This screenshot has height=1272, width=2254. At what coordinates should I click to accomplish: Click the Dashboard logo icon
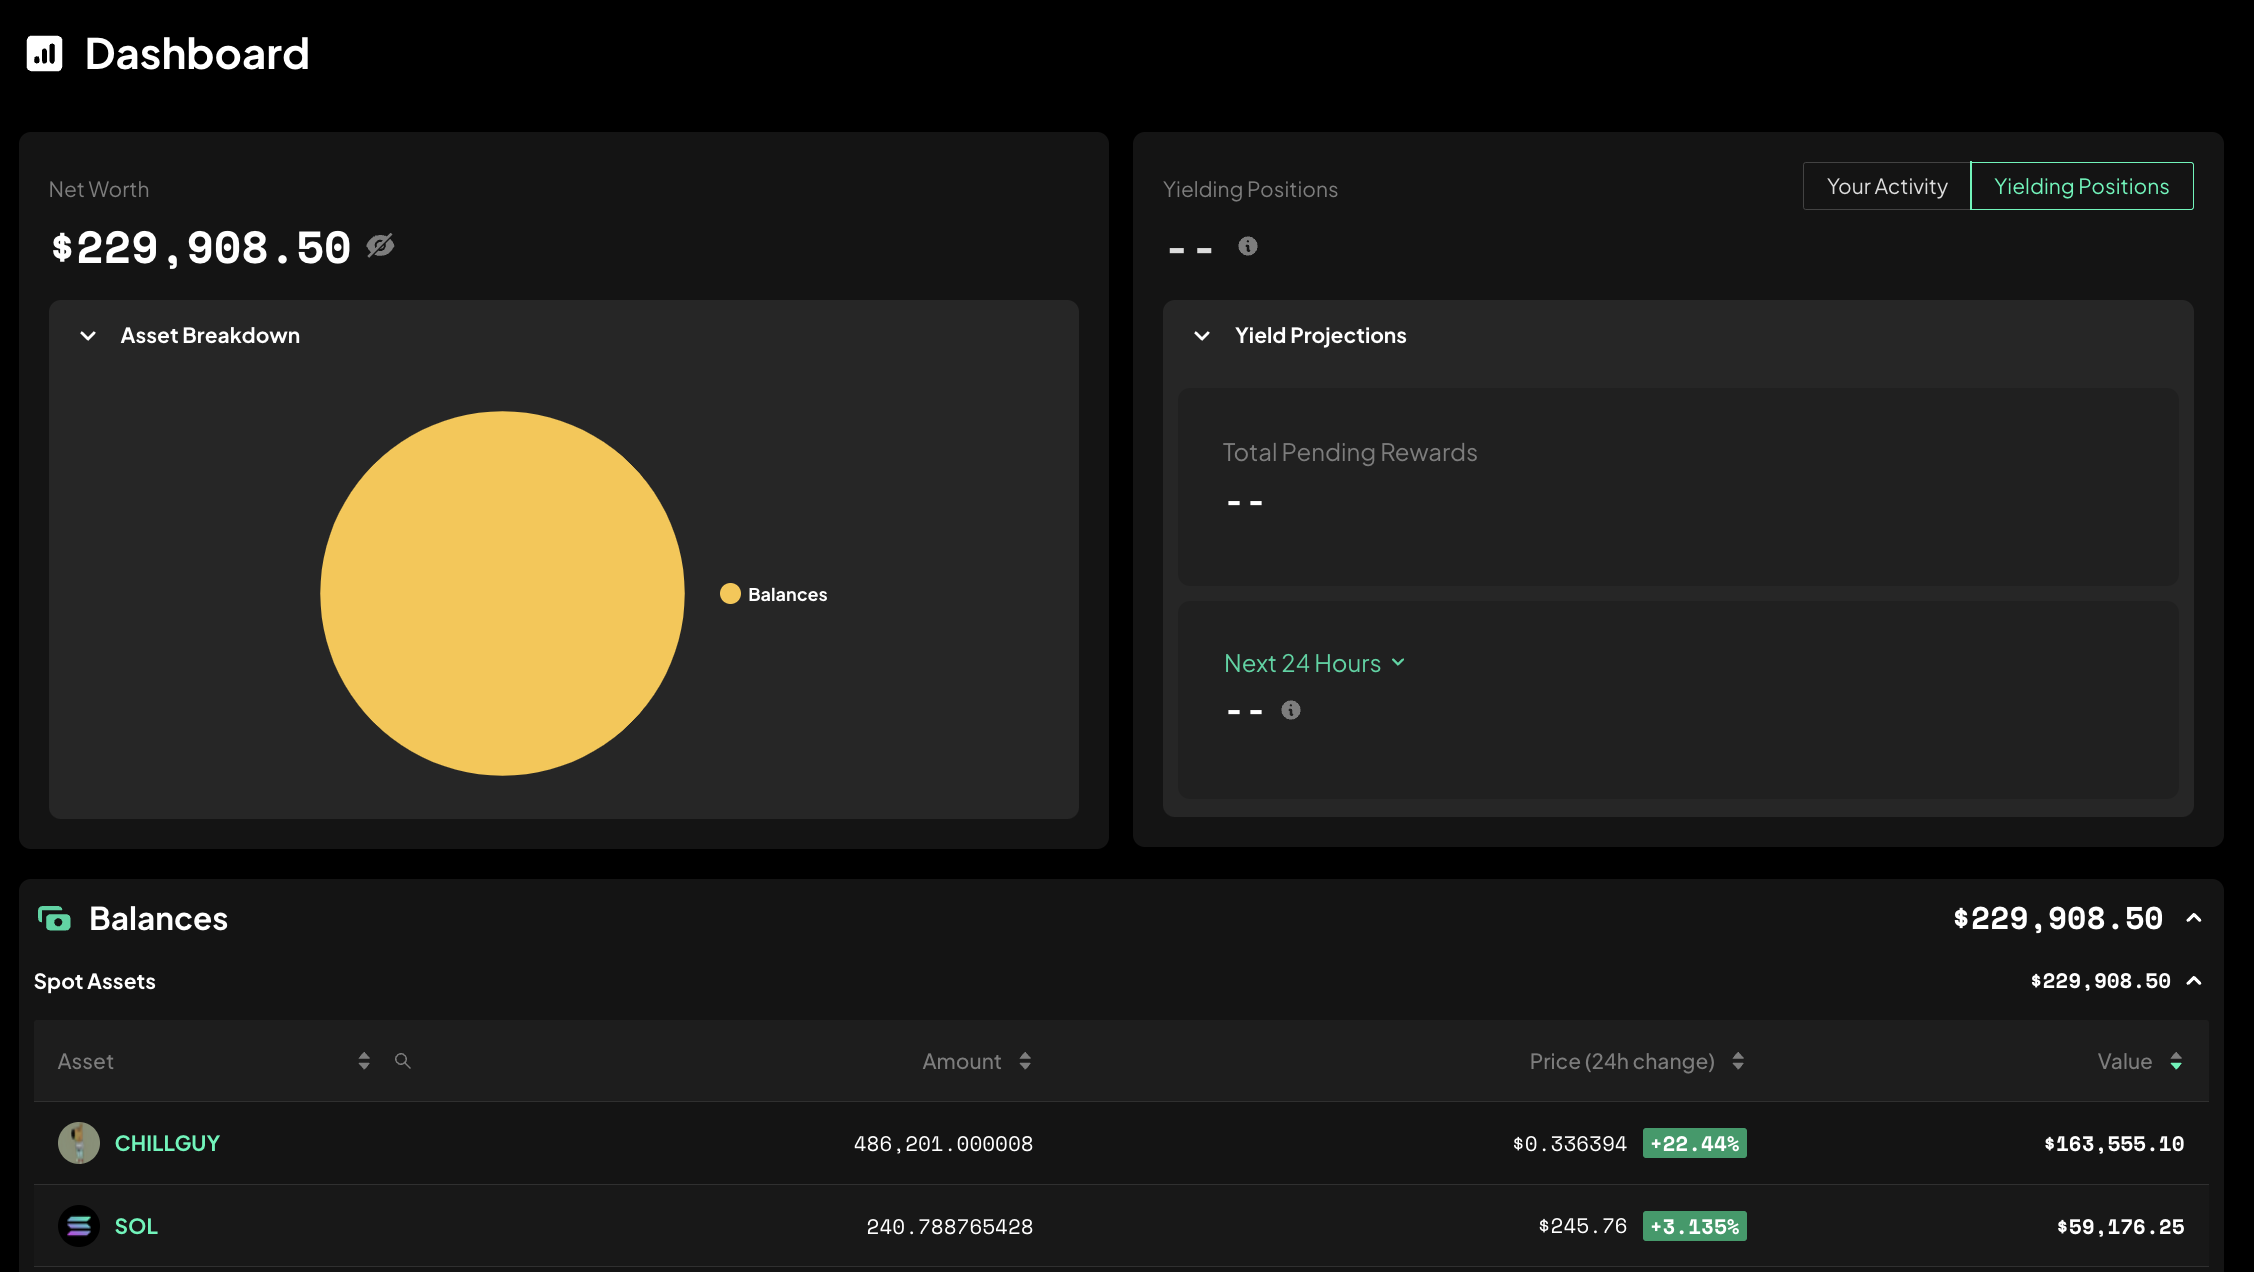[44, 54]
